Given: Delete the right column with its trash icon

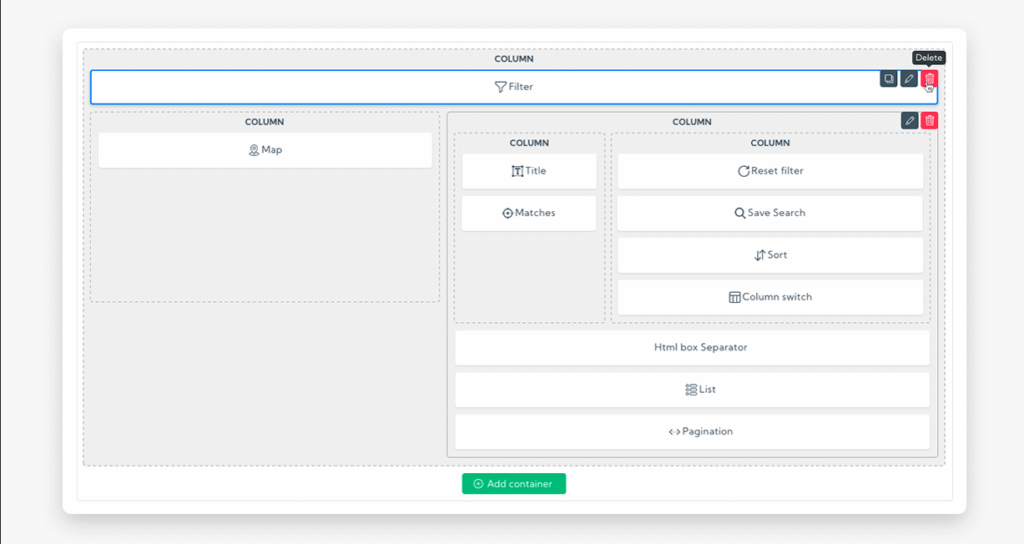Looking at the screenshot, I should click(x=929, y=121).
